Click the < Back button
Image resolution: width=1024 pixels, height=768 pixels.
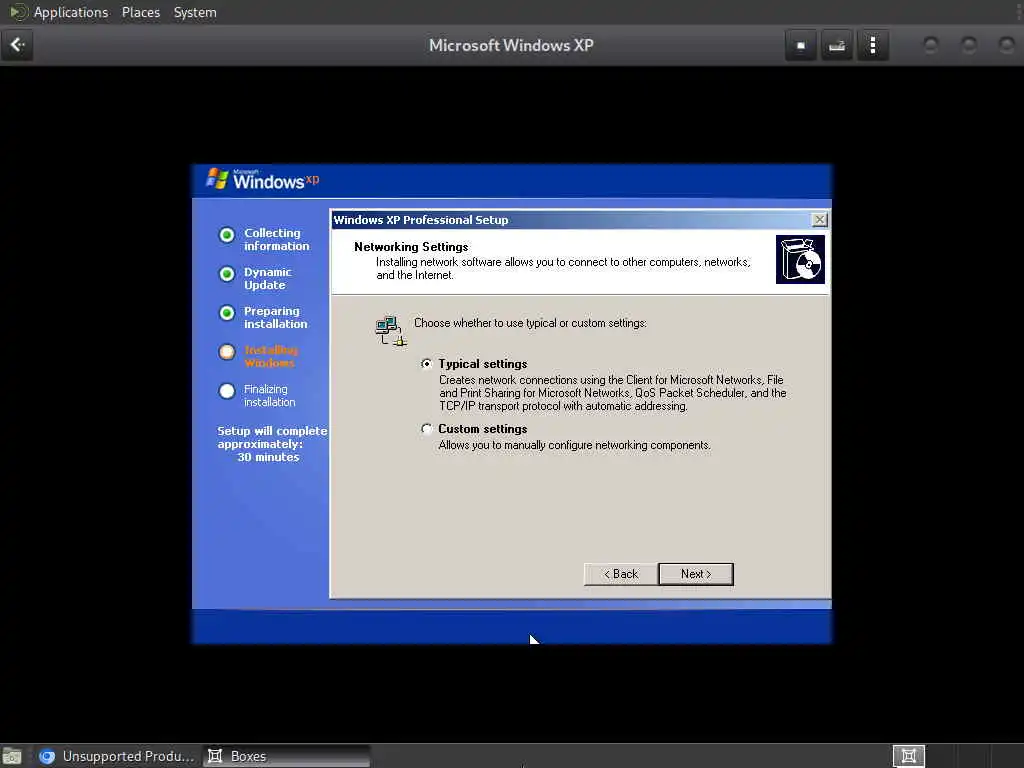(620, 574)
